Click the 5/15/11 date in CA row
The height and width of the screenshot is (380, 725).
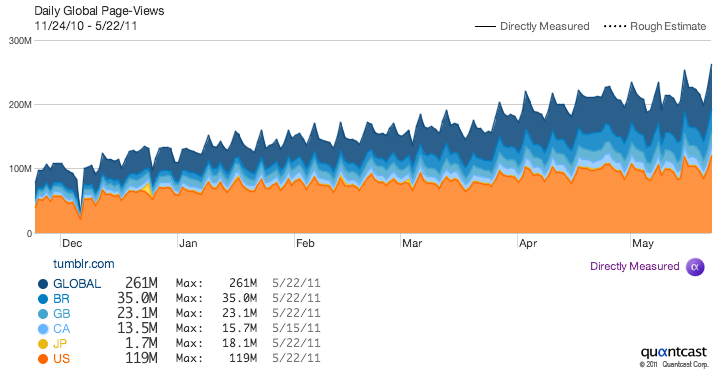pyautogui.click(x=296, y=328)
